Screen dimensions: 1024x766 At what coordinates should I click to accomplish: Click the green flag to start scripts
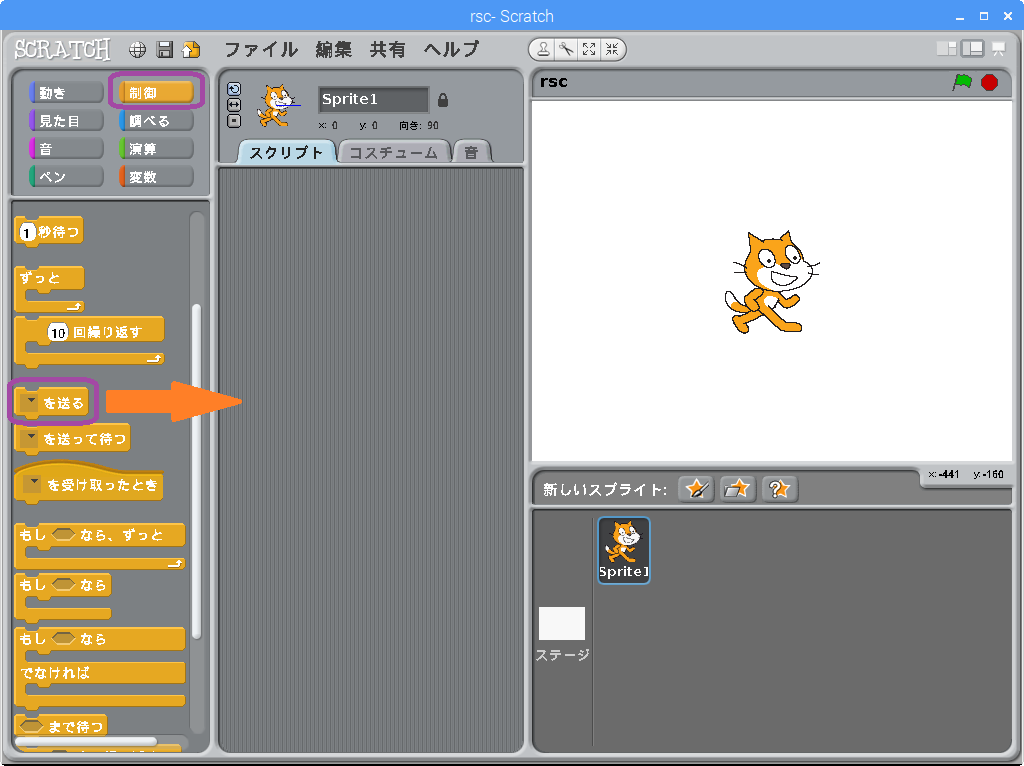point(962,82)
